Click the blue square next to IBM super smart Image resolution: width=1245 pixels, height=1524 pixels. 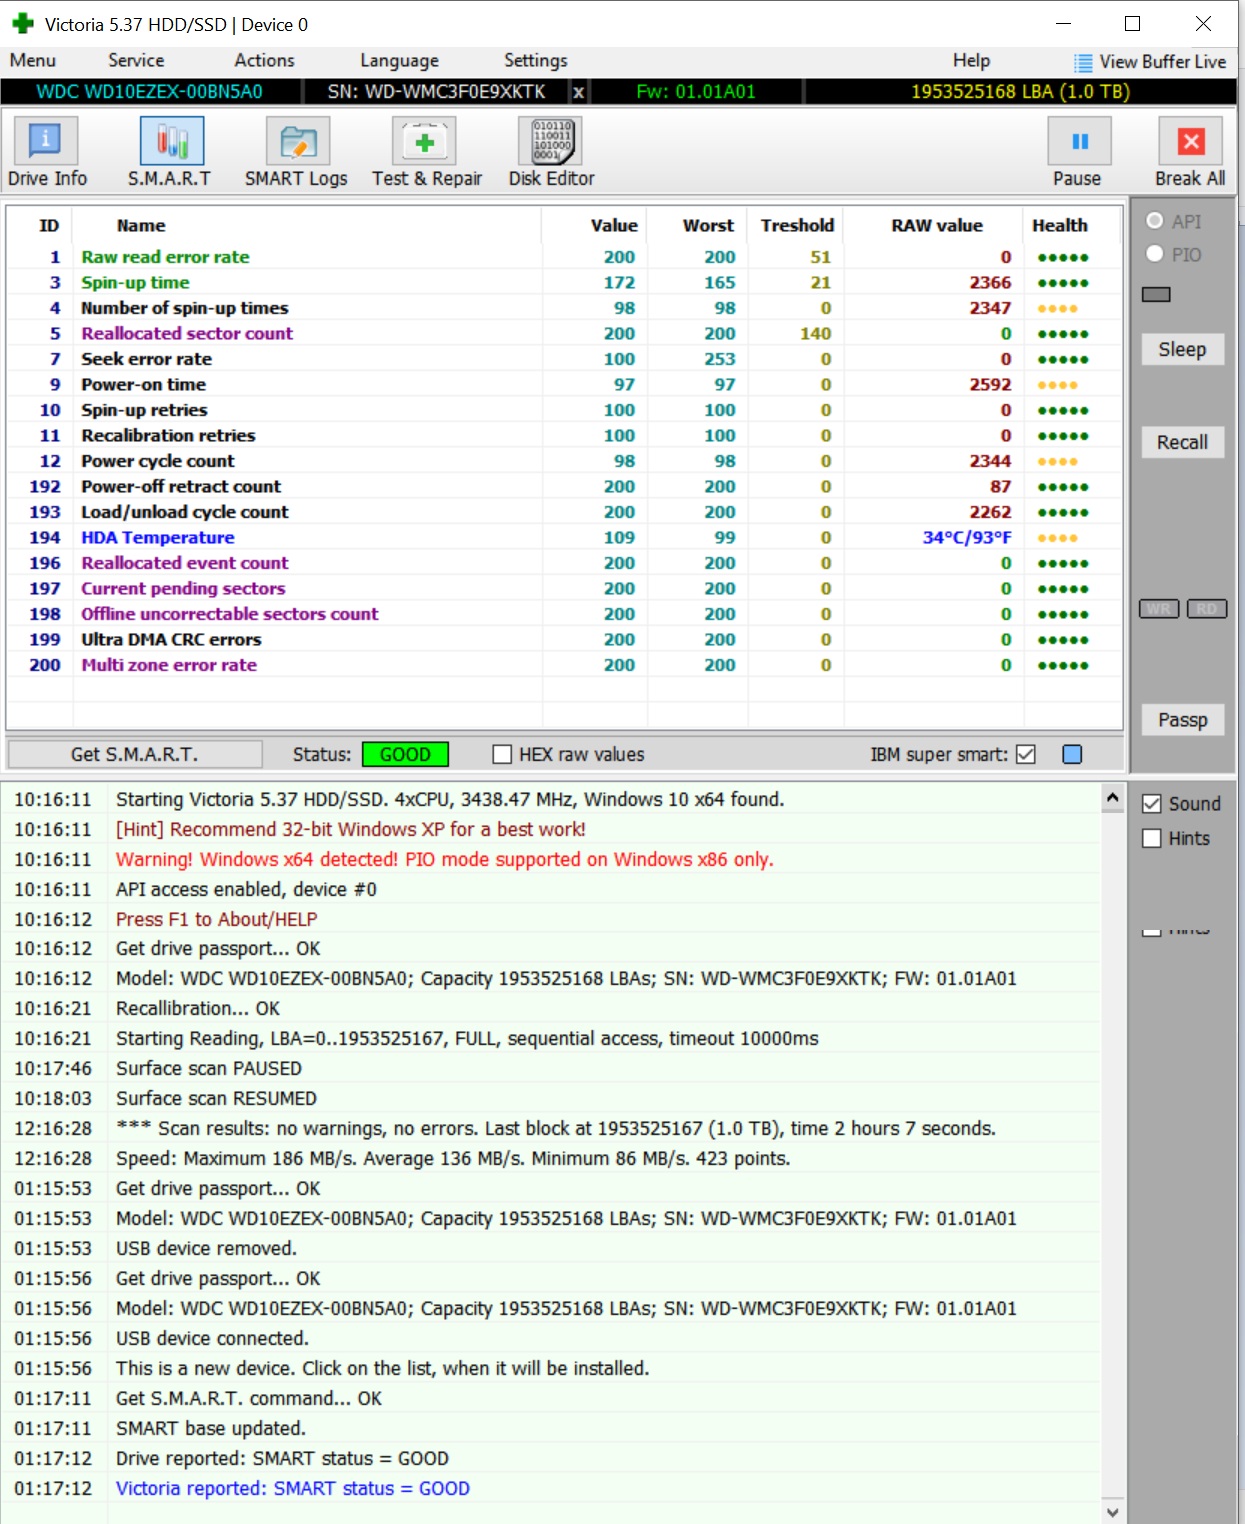1072,754
